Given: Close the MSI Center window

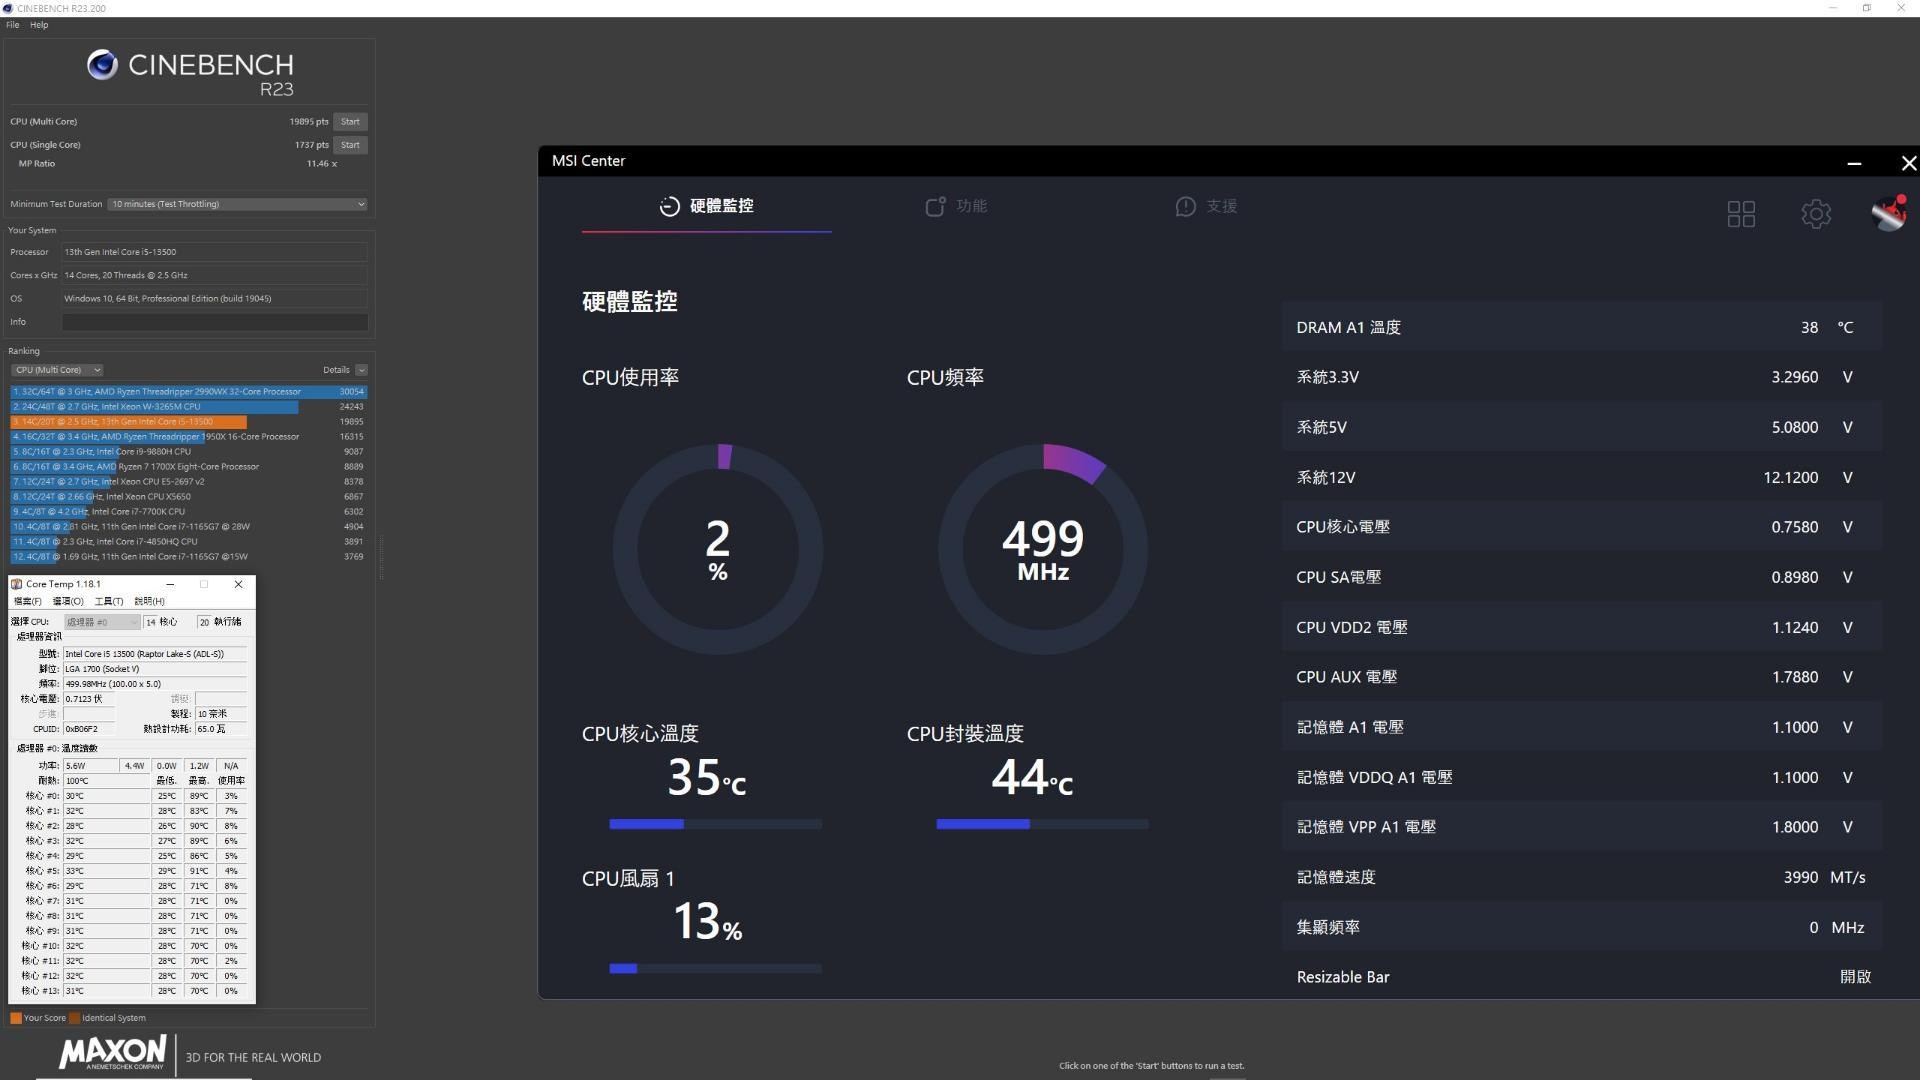Looking at the screenshot, I should (x=1908, y=162).
